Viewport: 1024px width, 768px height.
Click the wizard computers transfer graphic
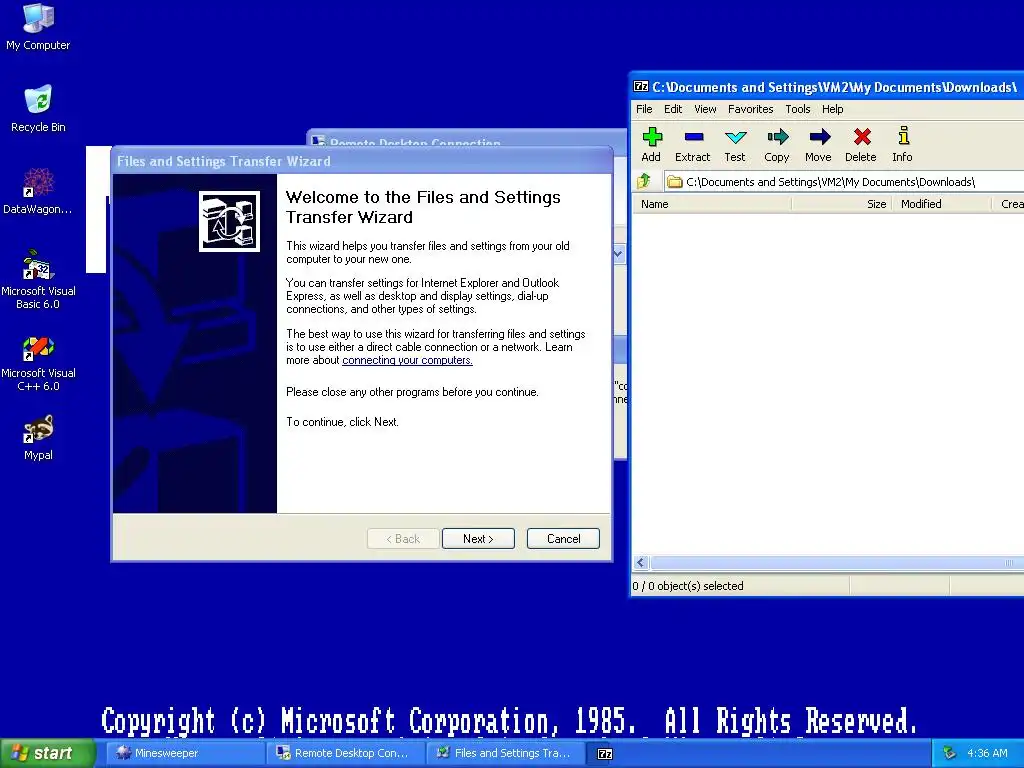point(229,221)
